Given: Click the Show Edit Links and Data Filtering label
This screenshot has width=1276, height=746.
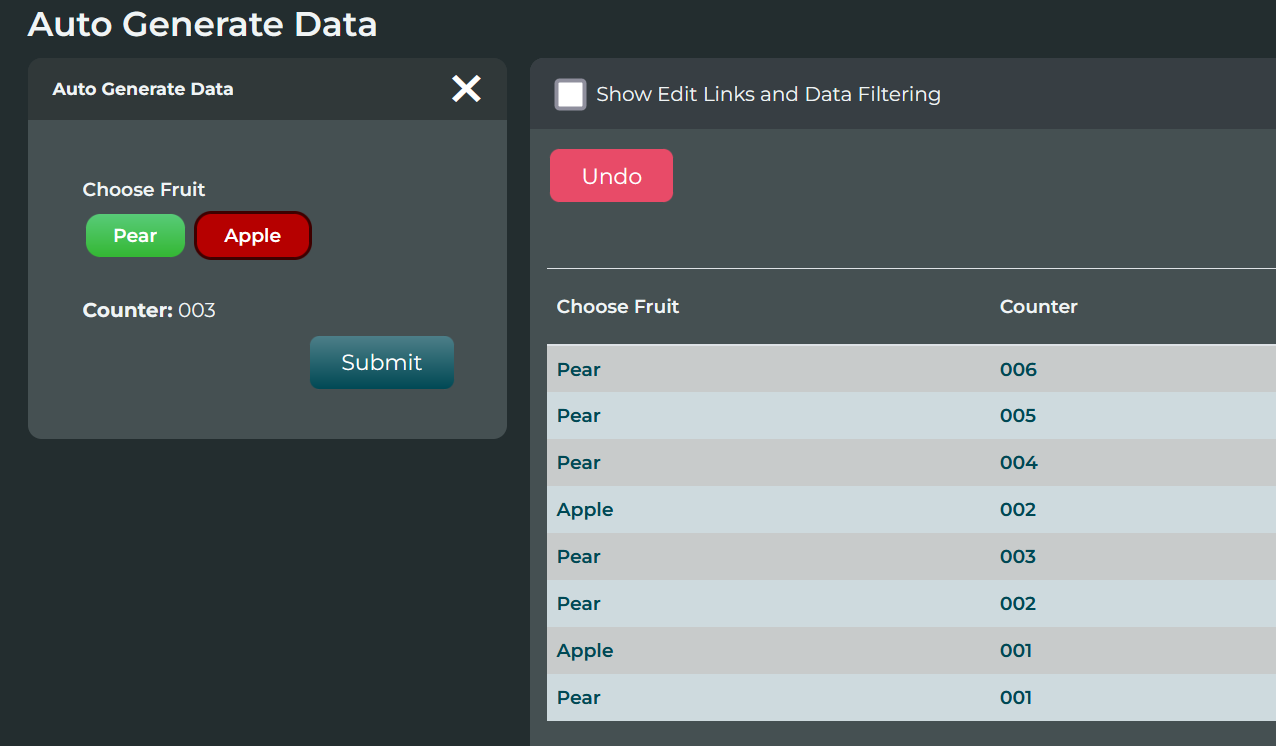Looking at the screenshot, I should pyautogui.click(x=768, y=95).
